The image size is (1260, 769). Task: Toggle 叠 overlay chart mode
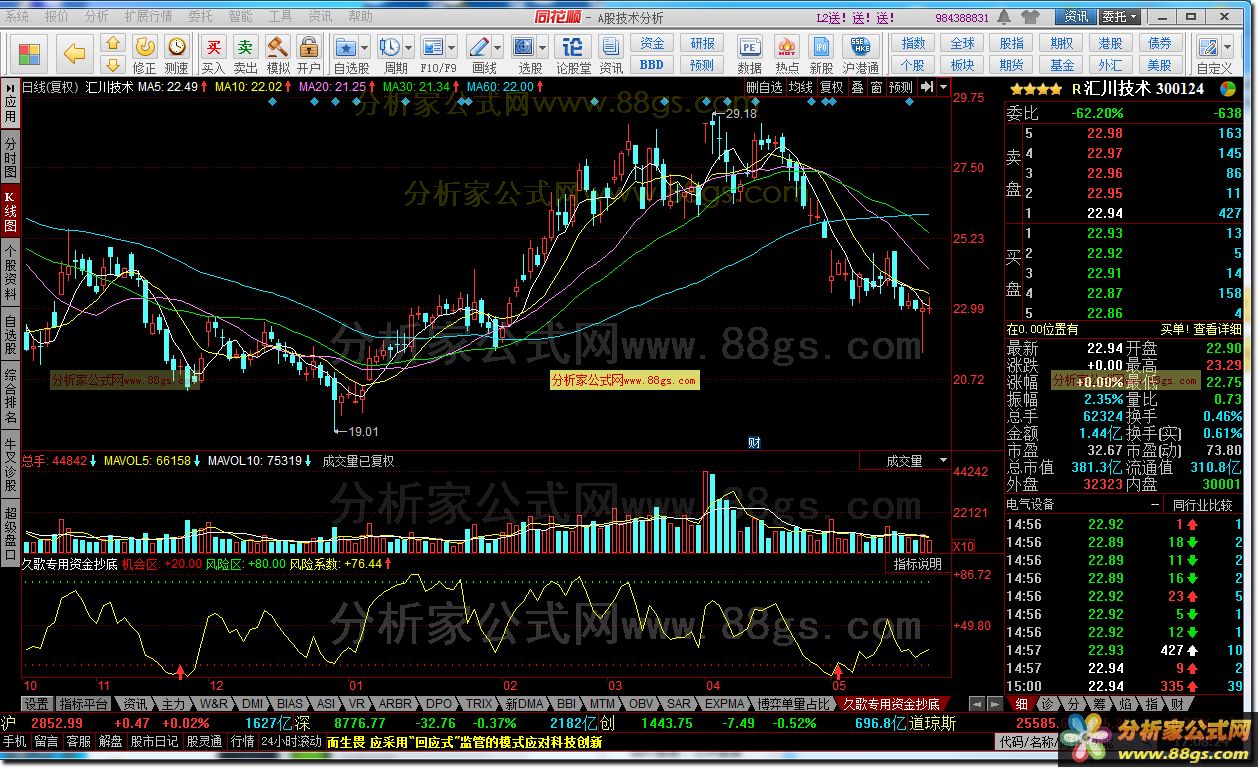click(x=857, y=87)
